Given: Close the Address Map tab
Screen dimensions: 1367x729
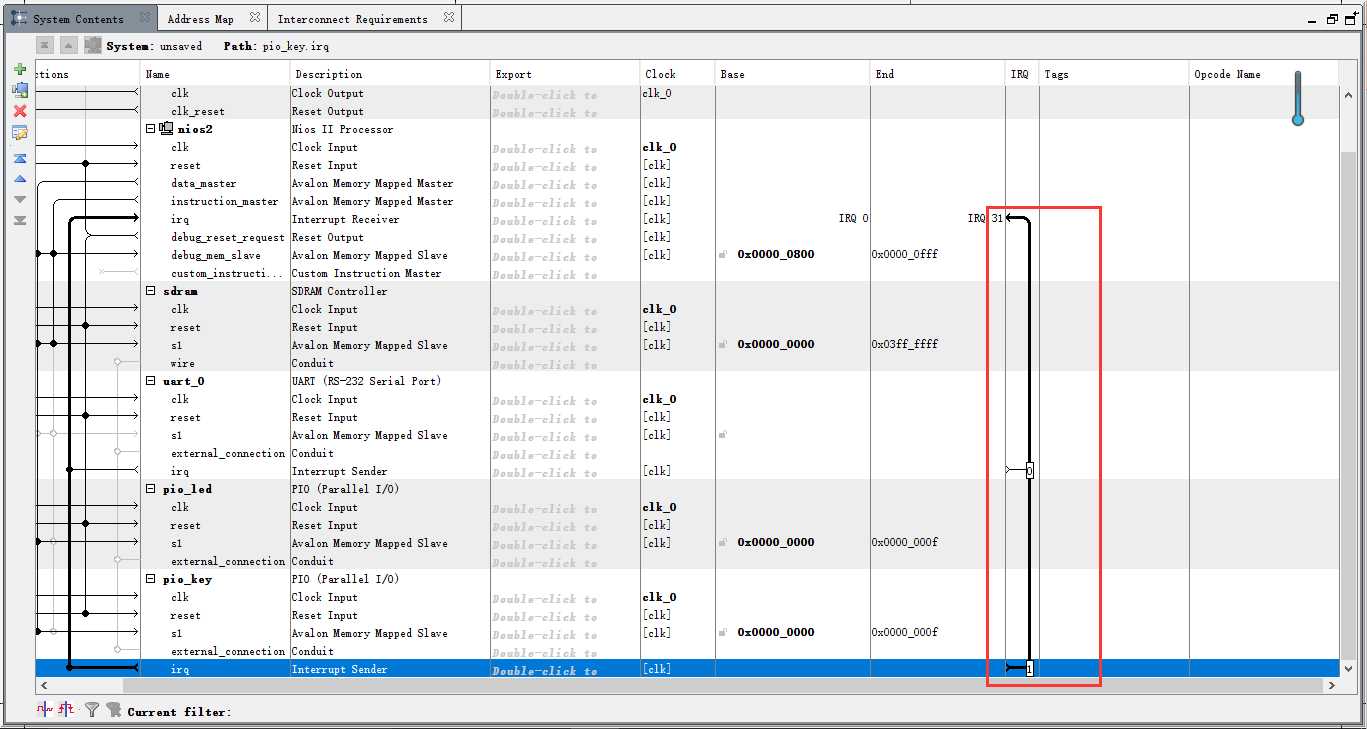Looking at the screenshot, I should coord(255,17).
